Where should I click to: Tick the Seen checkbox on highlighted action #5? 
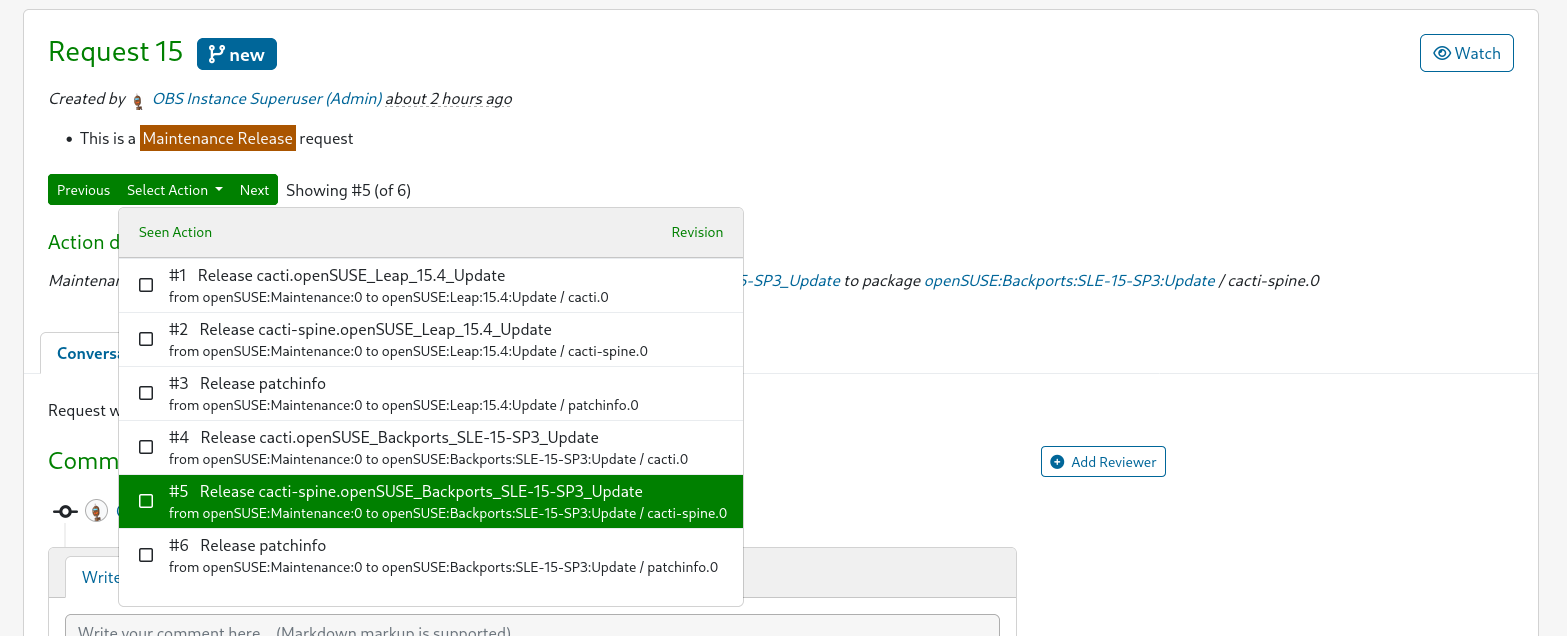tap(146, 501)
